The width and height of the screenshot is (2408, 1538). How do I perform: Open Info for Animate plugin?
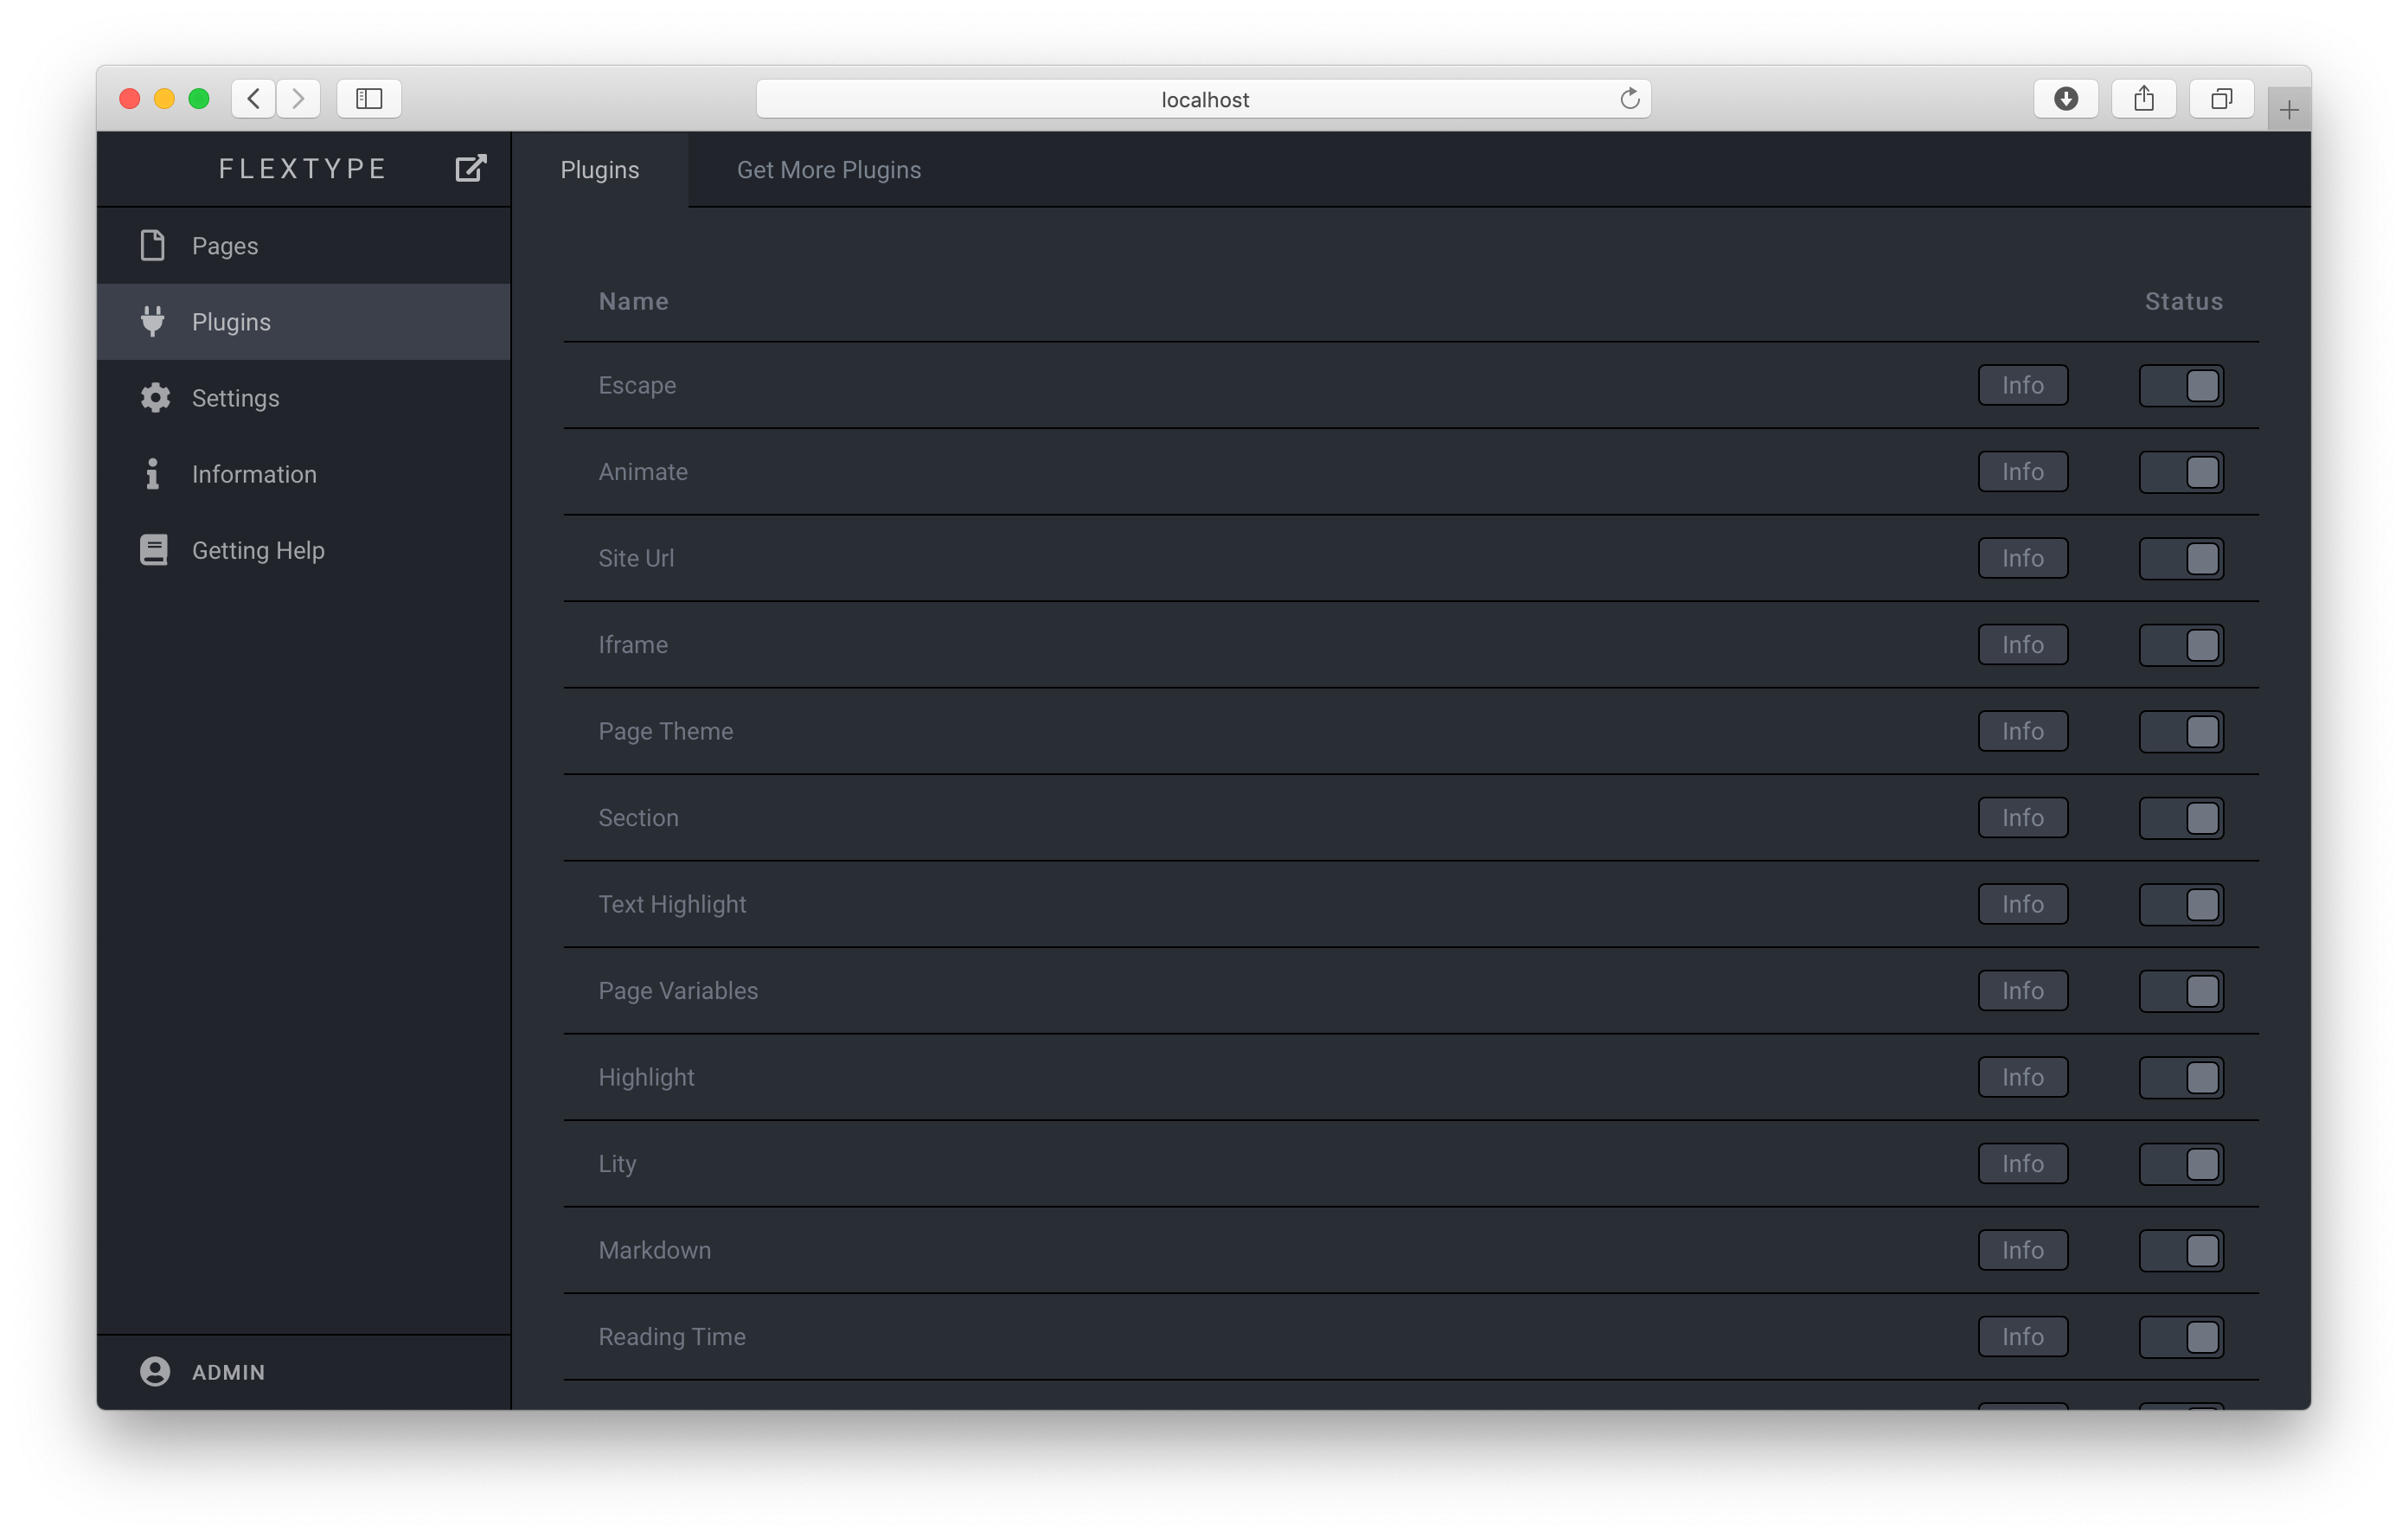tap(2022, 472)
